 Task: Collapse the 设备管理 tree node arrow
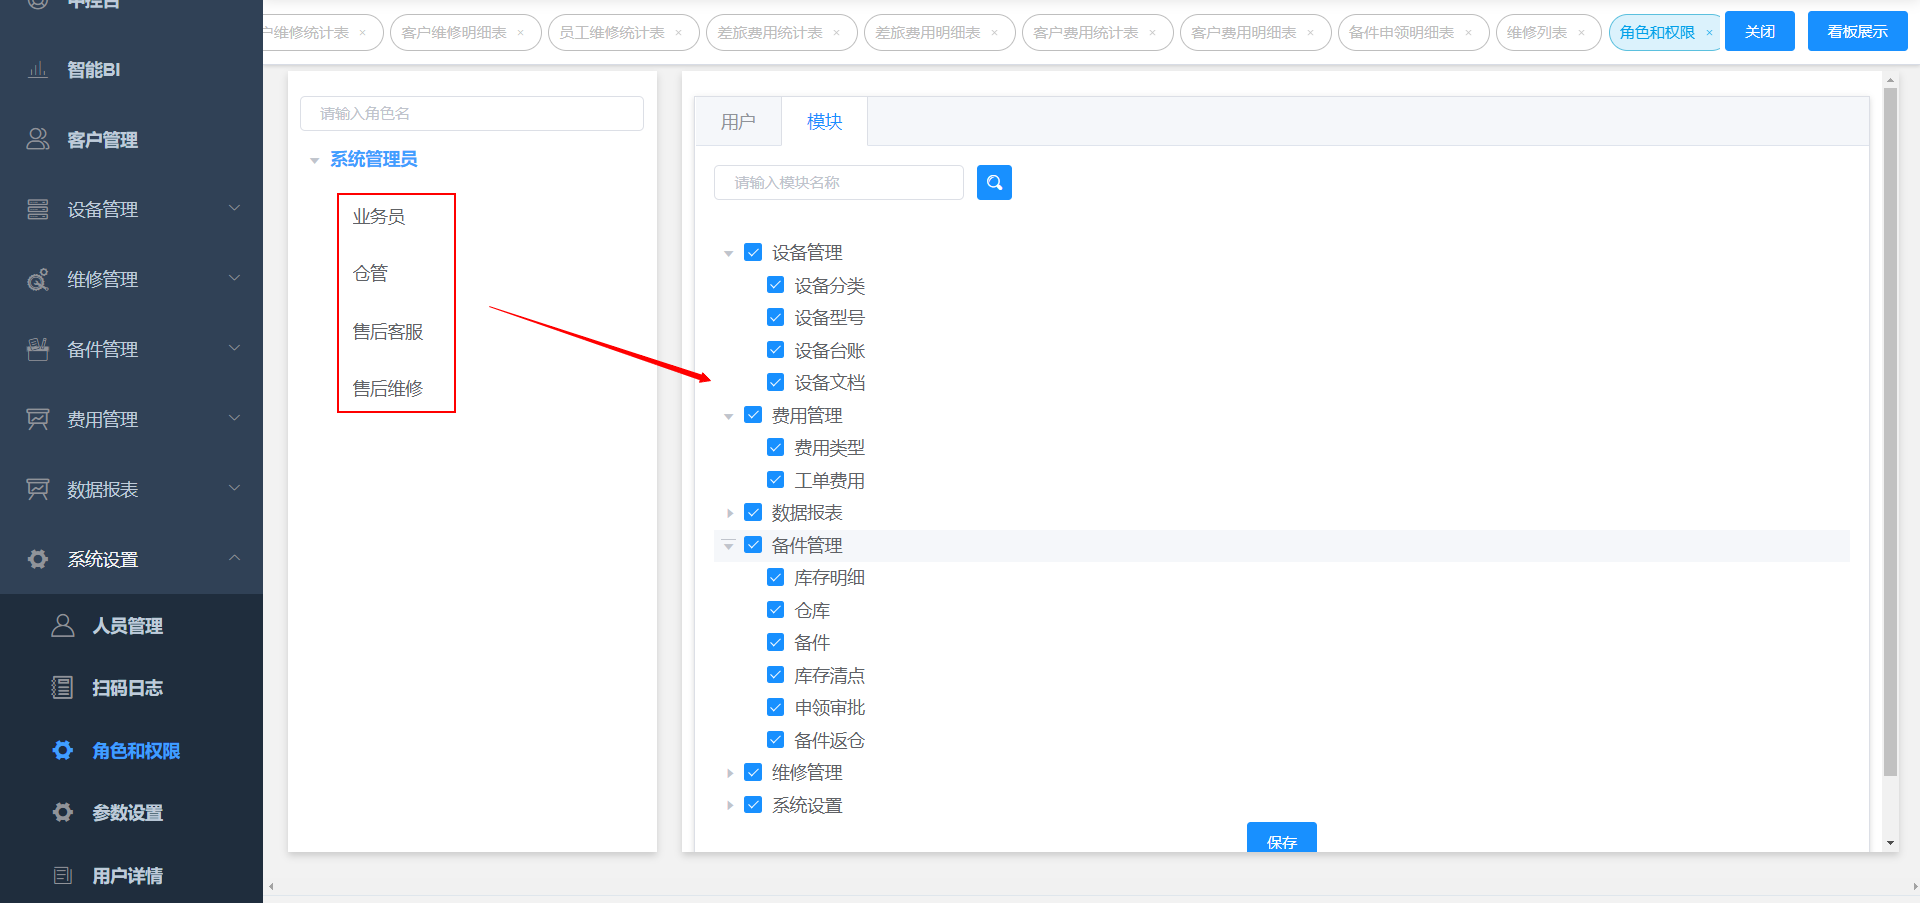729,253
